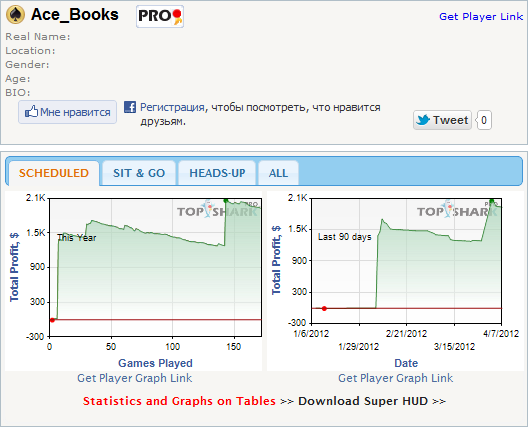Image resolution: width=529 pixels, height=429 pixels.
Task: Click the red start marker on Last 90 days graph
Action: (324, 309)
